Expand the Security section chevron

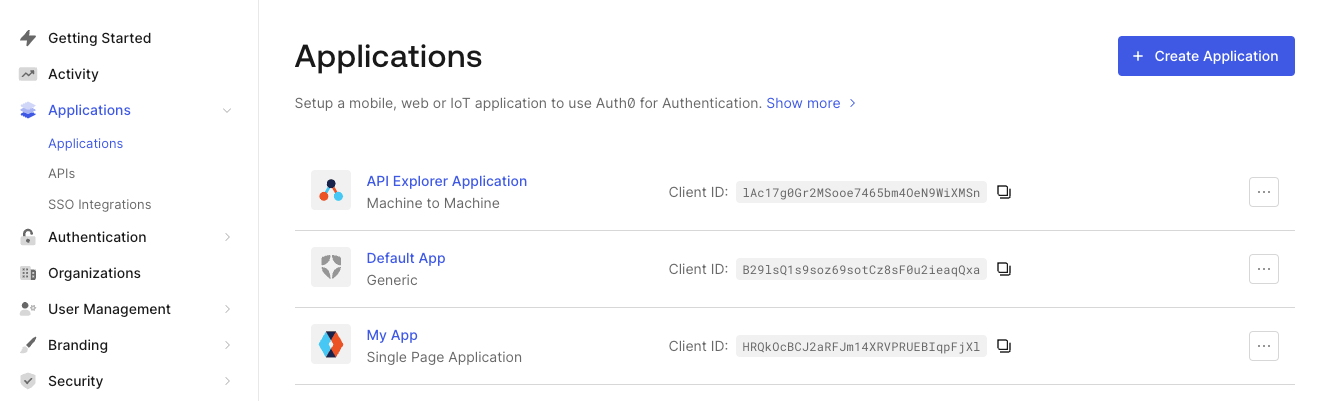click(227, 381)
